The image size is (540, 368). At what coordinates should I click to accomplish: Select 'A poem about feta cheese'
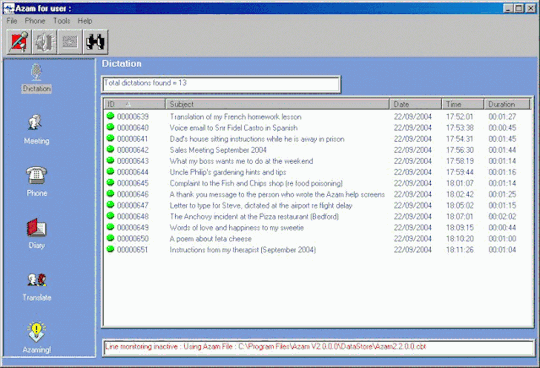click(210, 239)
